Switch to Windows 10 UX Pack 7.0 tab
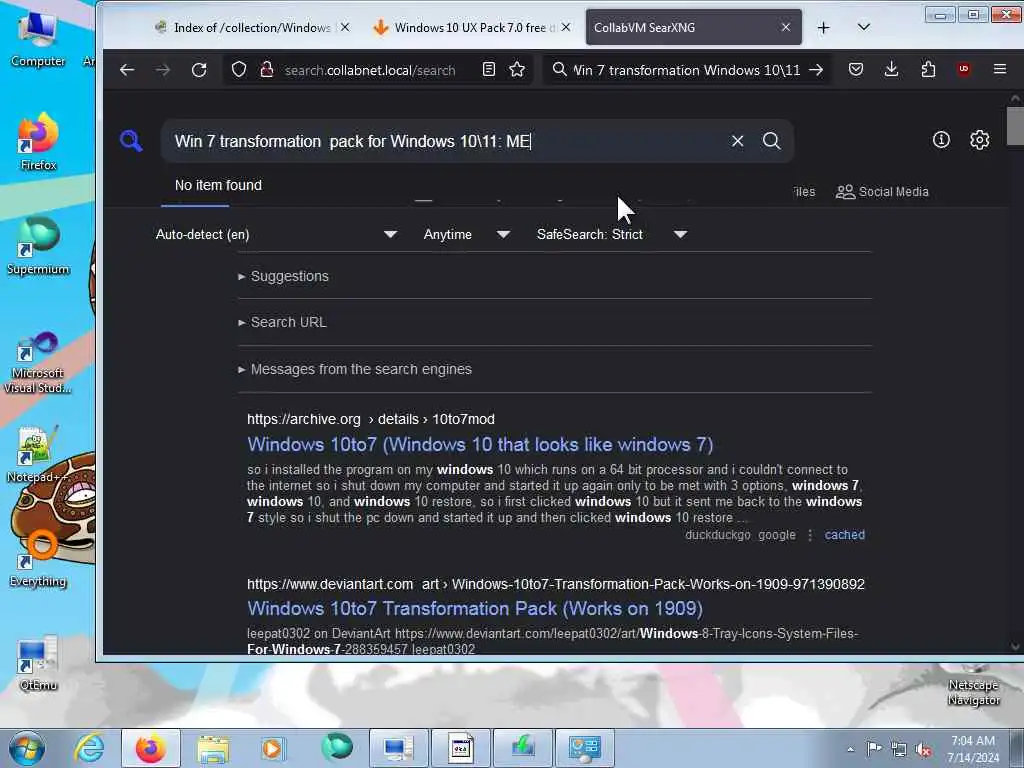Screen dimensions: 1024x768 (470, 27)
